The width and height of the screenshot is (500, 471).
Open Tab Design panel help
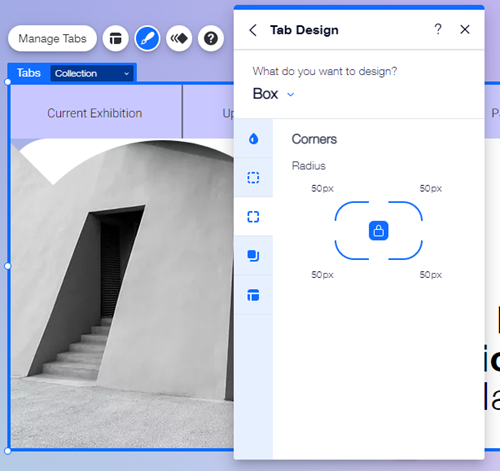point(438,29)
